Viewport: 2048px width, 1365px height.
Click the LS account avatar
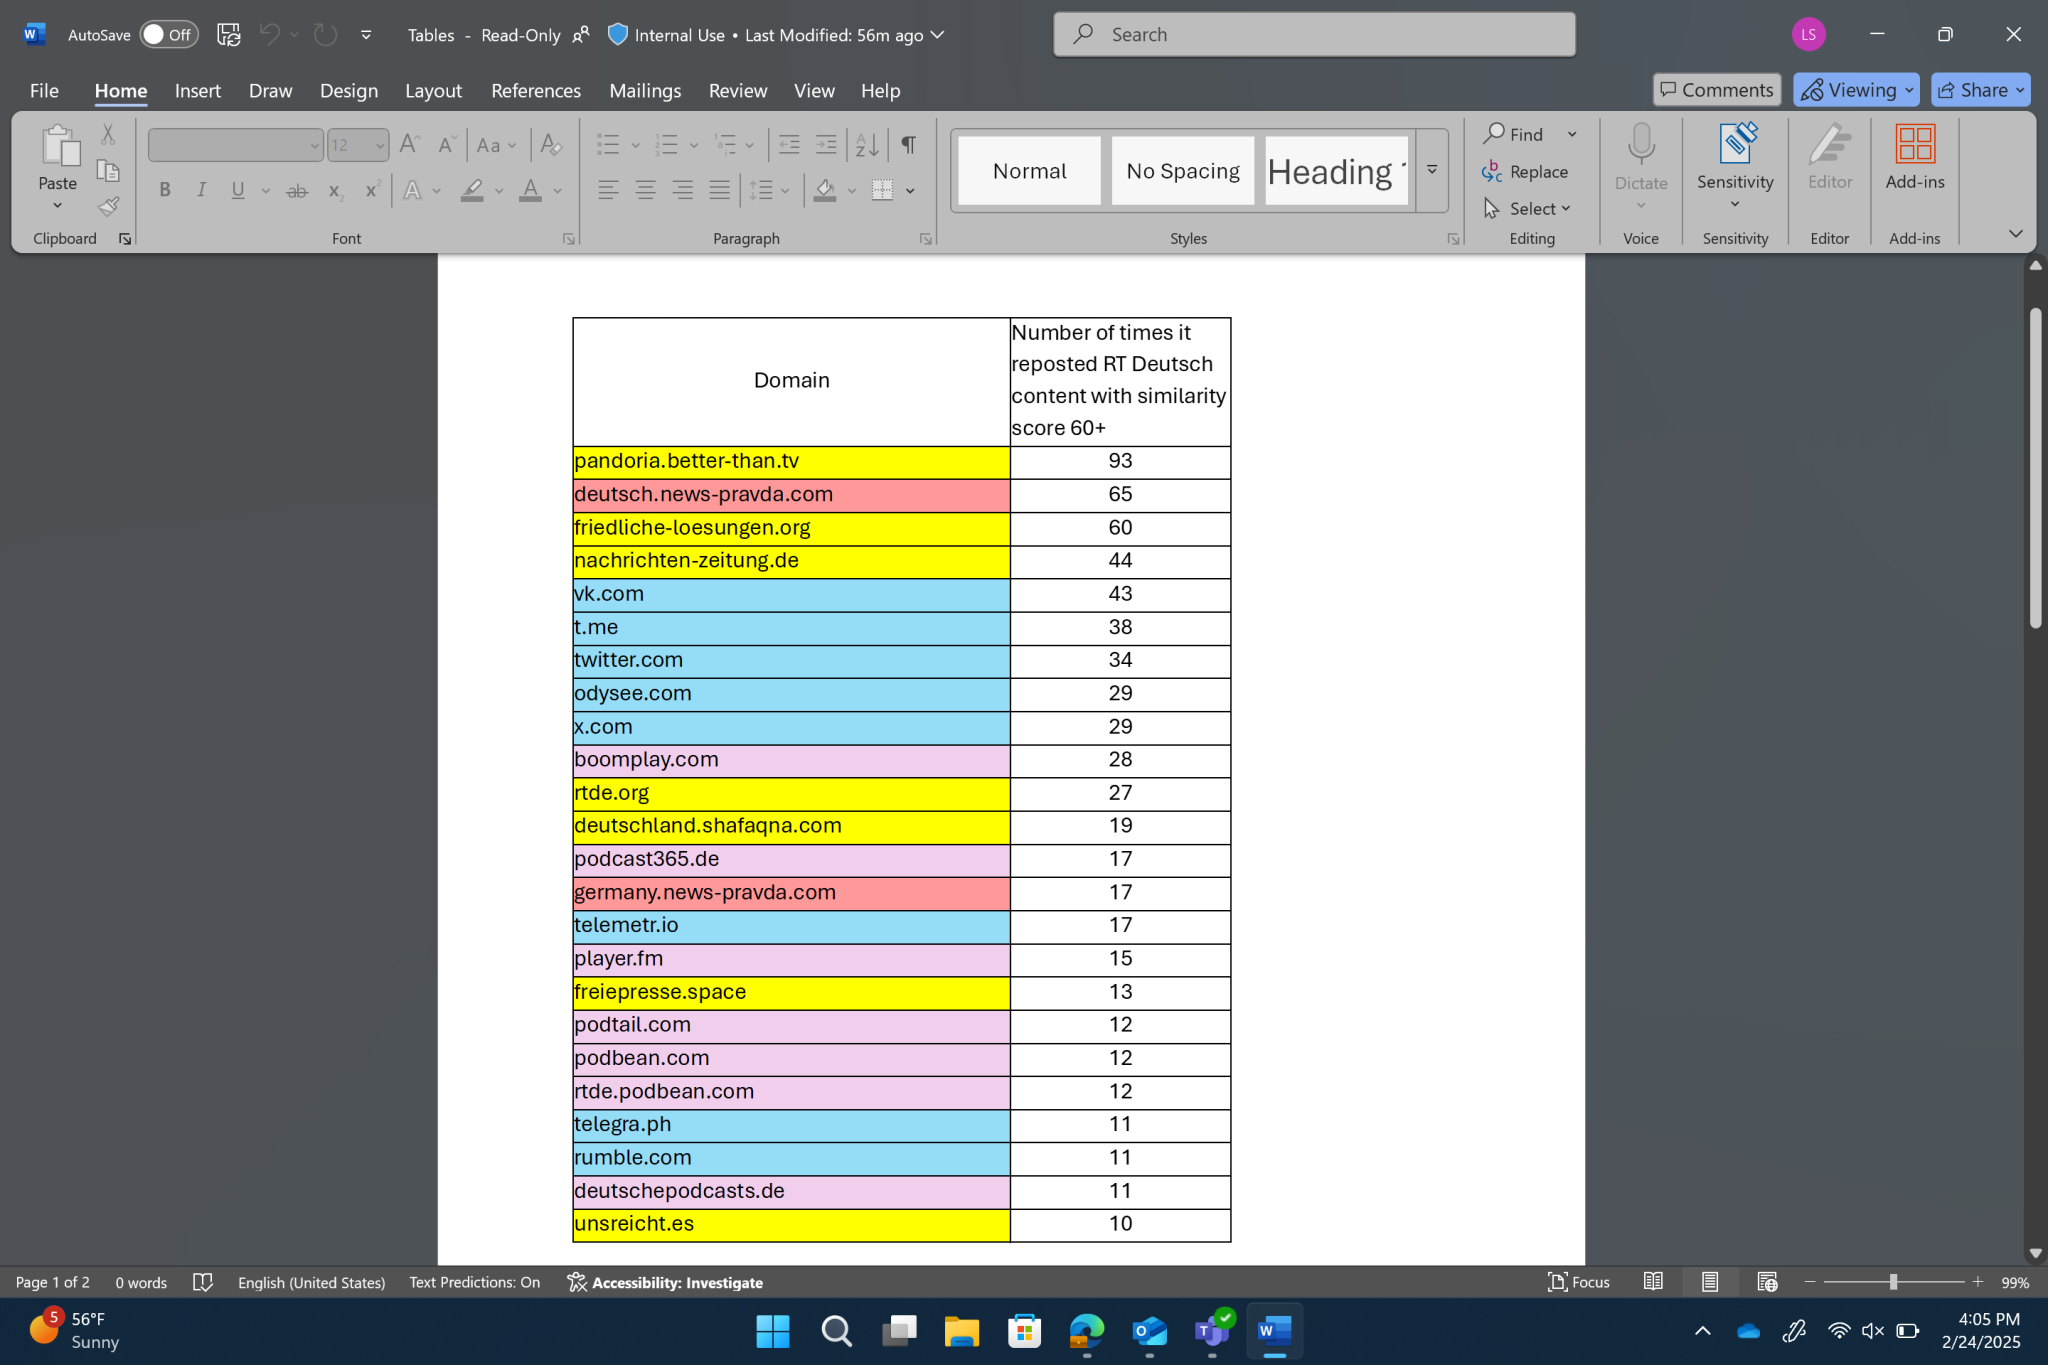[1808, 34]
